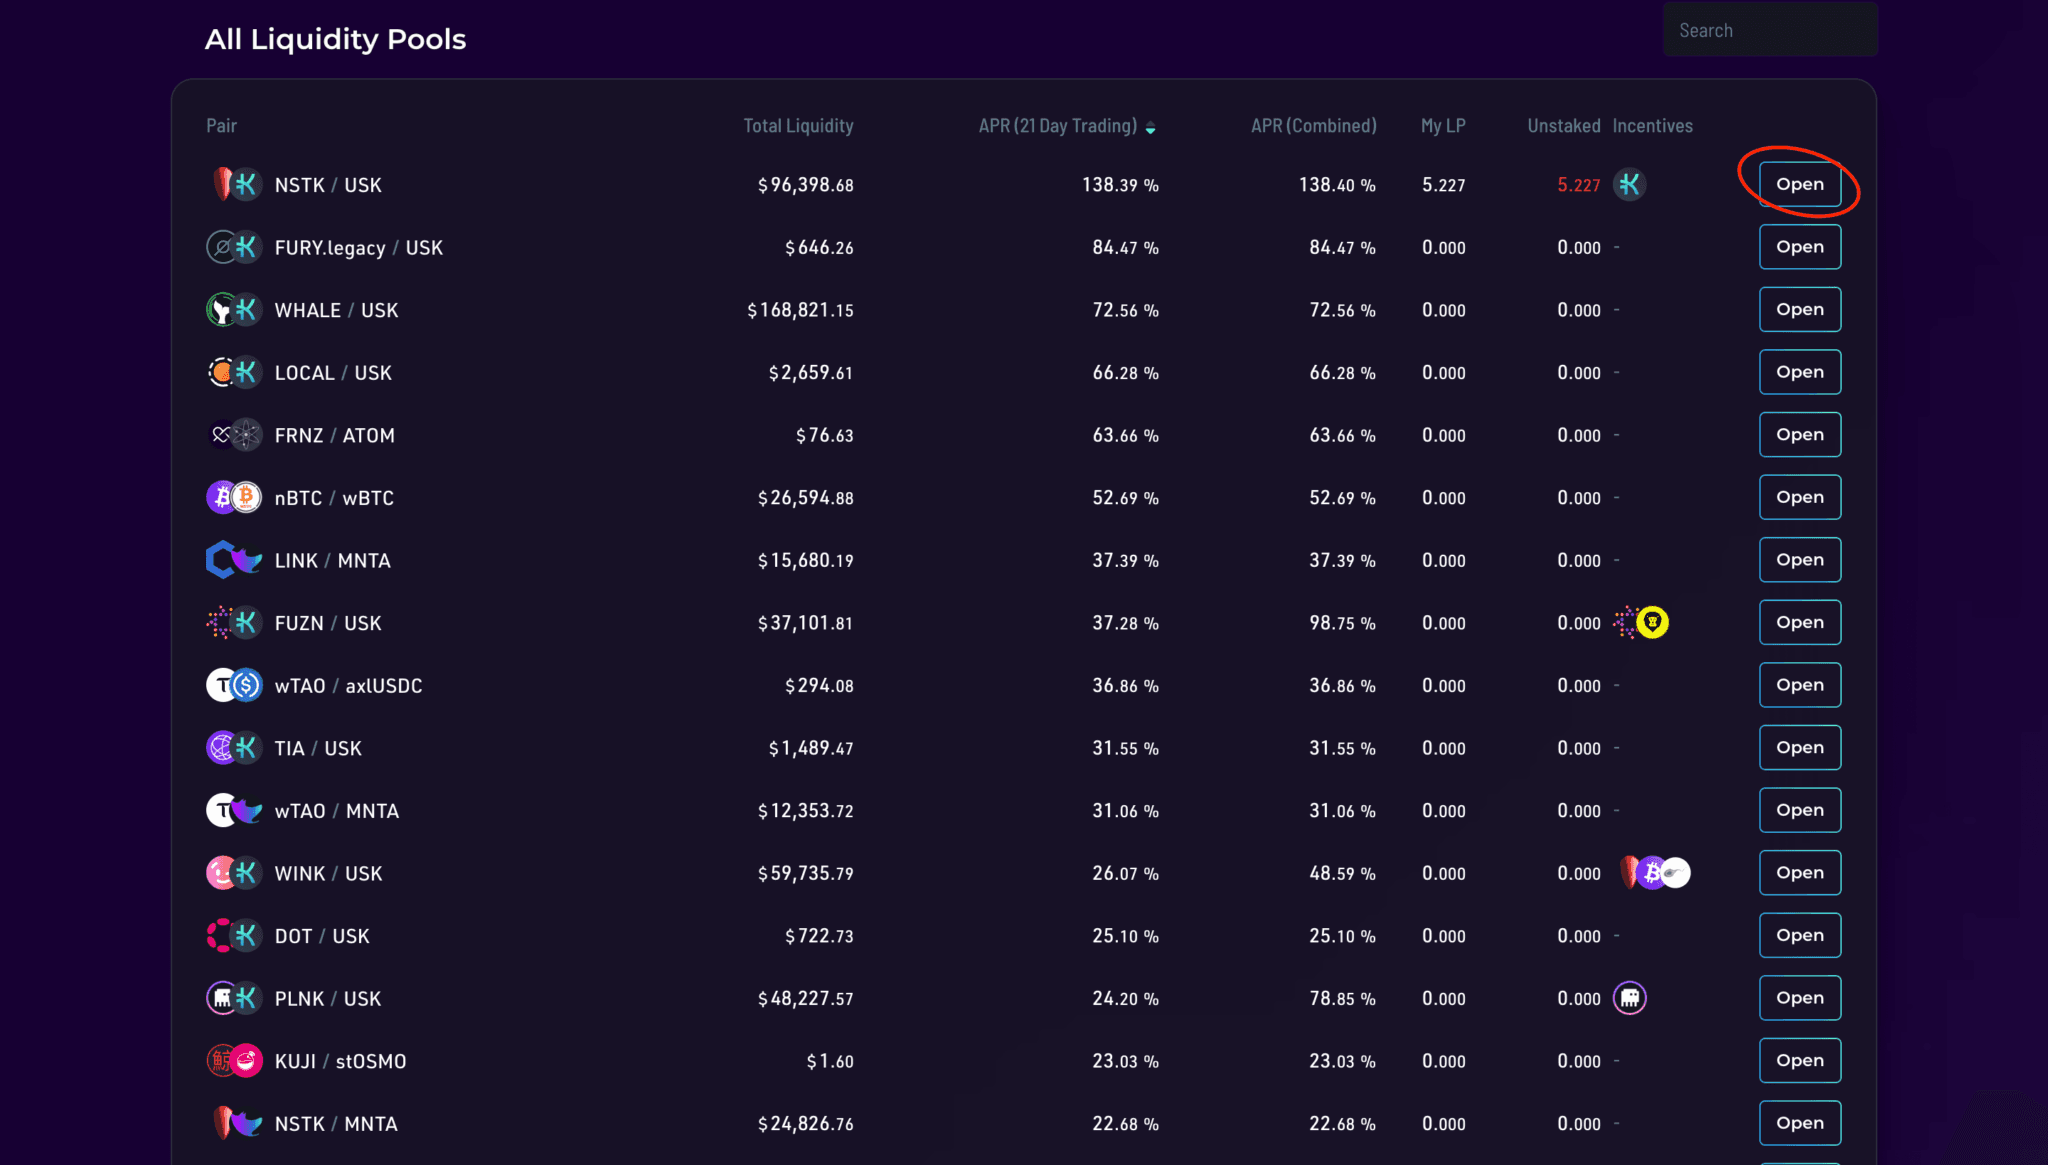Click the USK incentive icon in NSTK / USK row
This screenshot has height=1165, width=2048.
tap(1630, 185)
